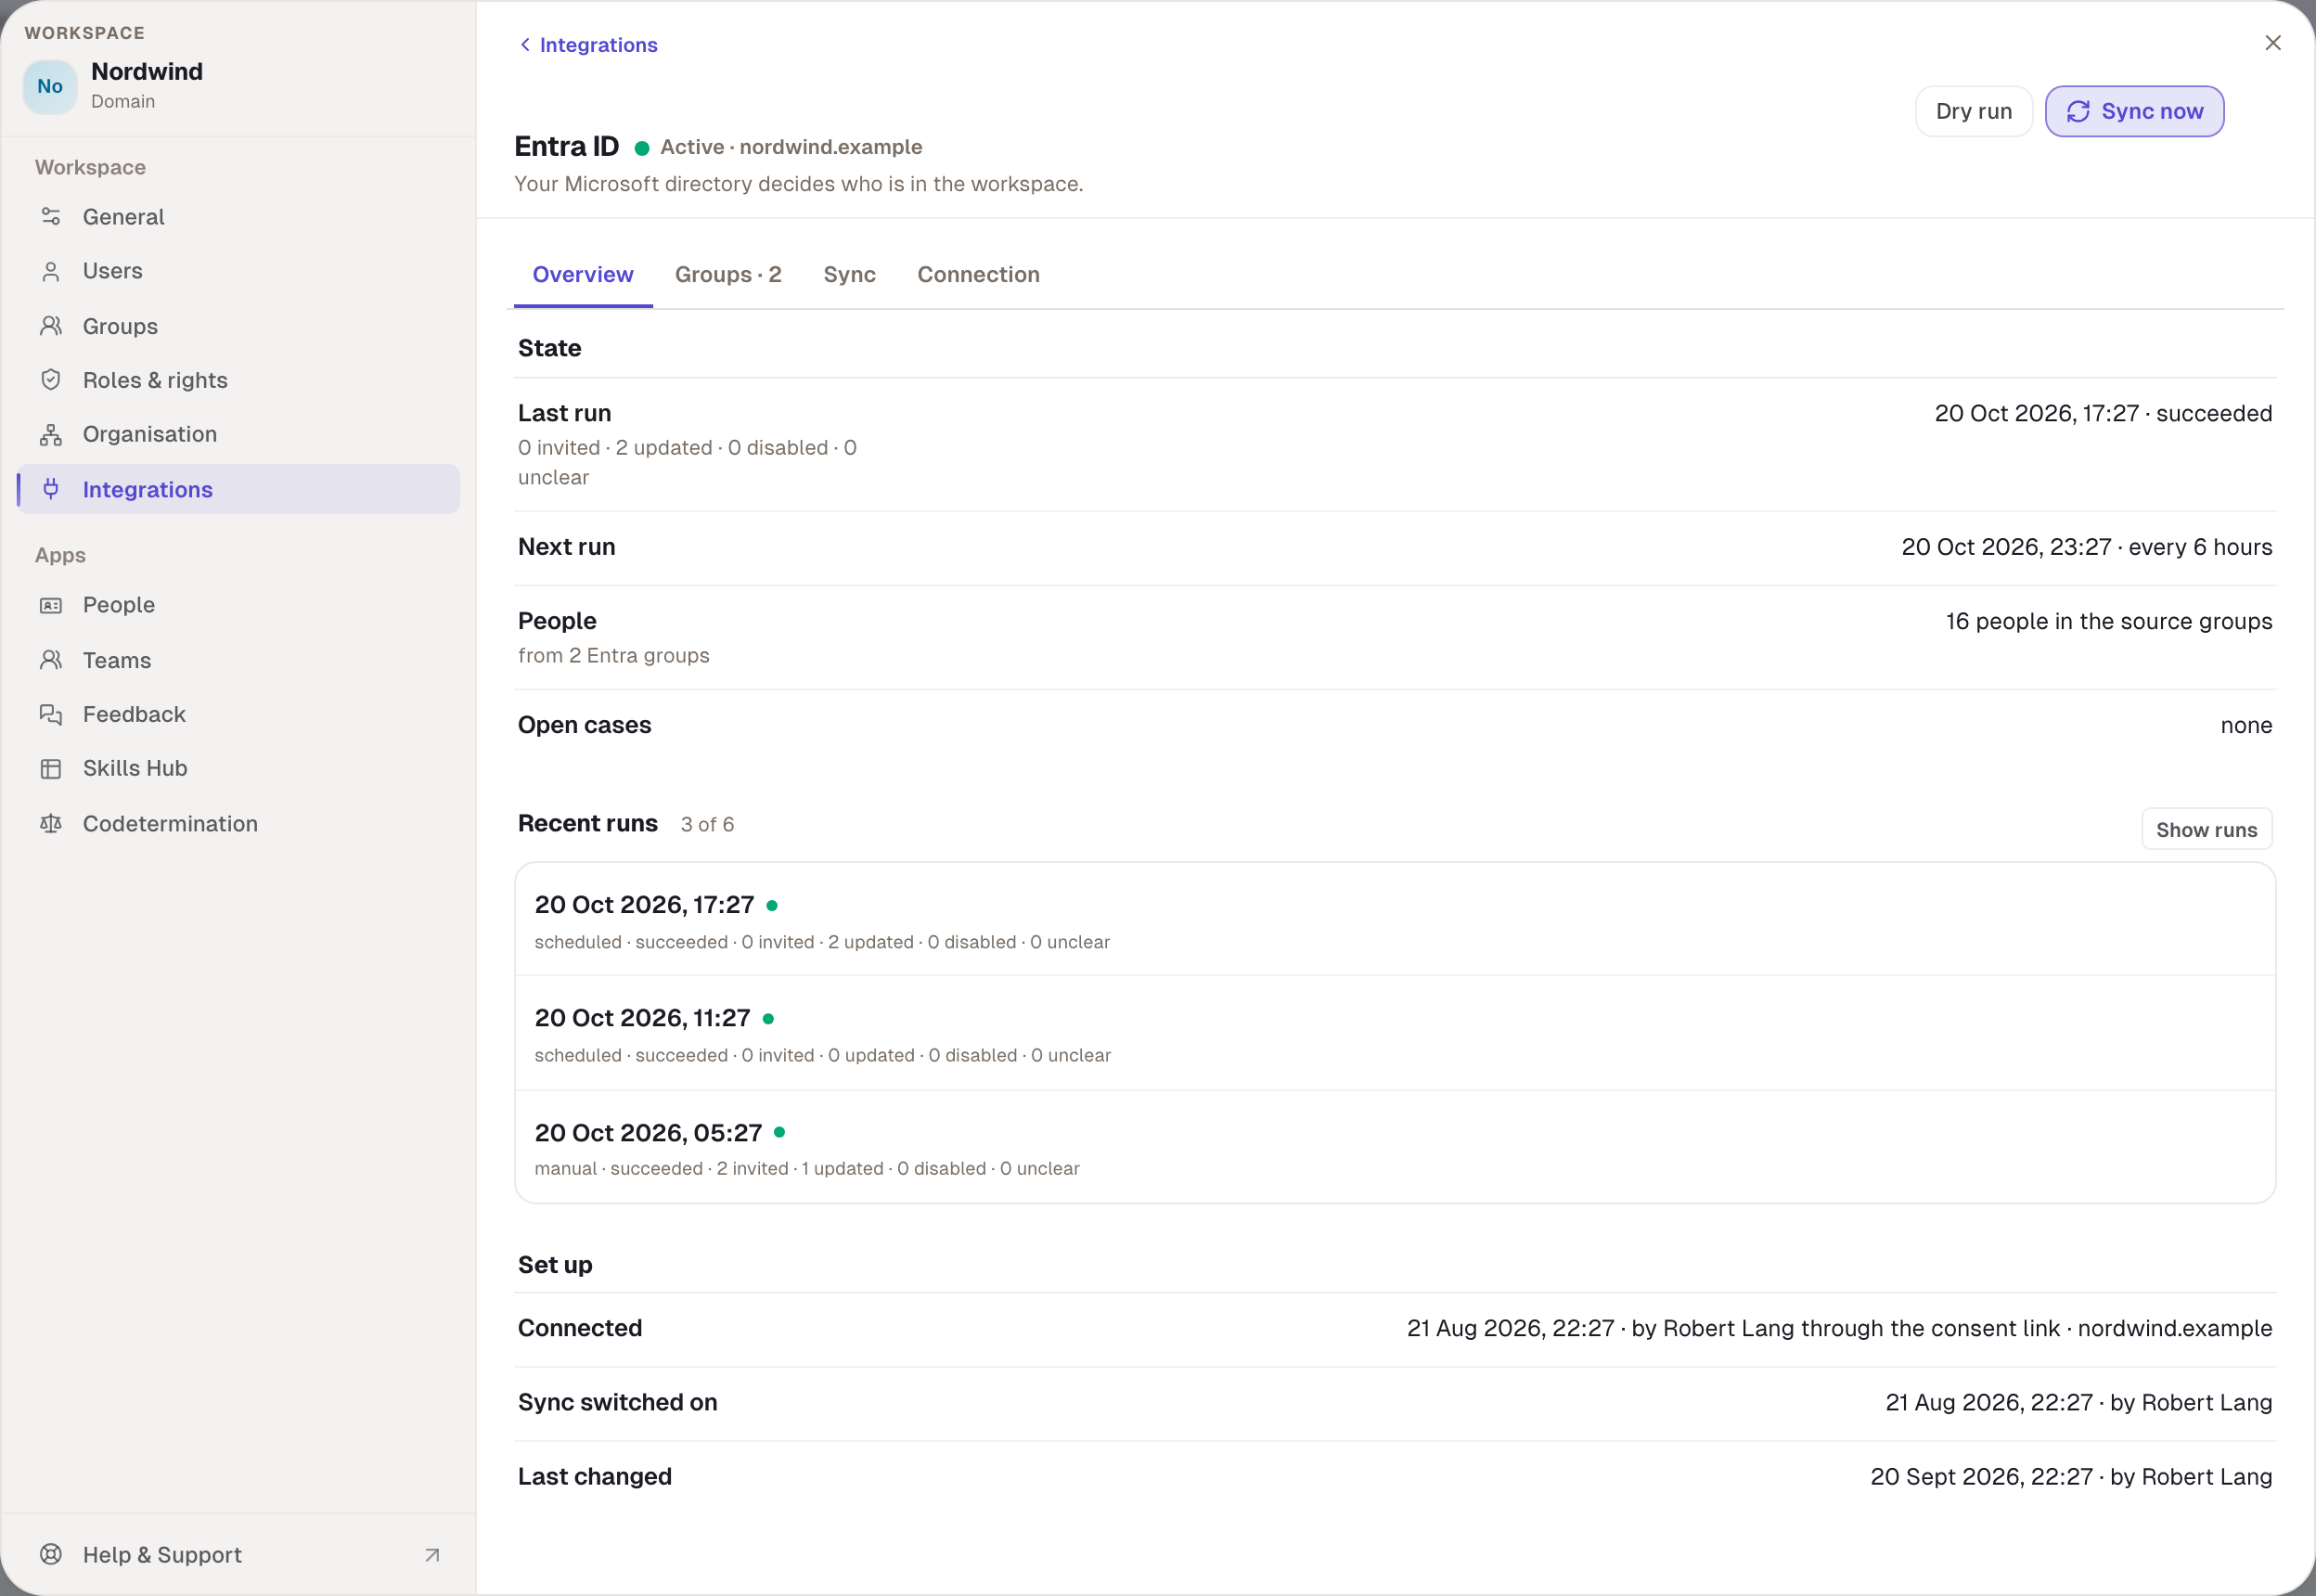Screen dimensions: 2316x1596
Task: Open the Skills Hub app entry
Action: 239,768
